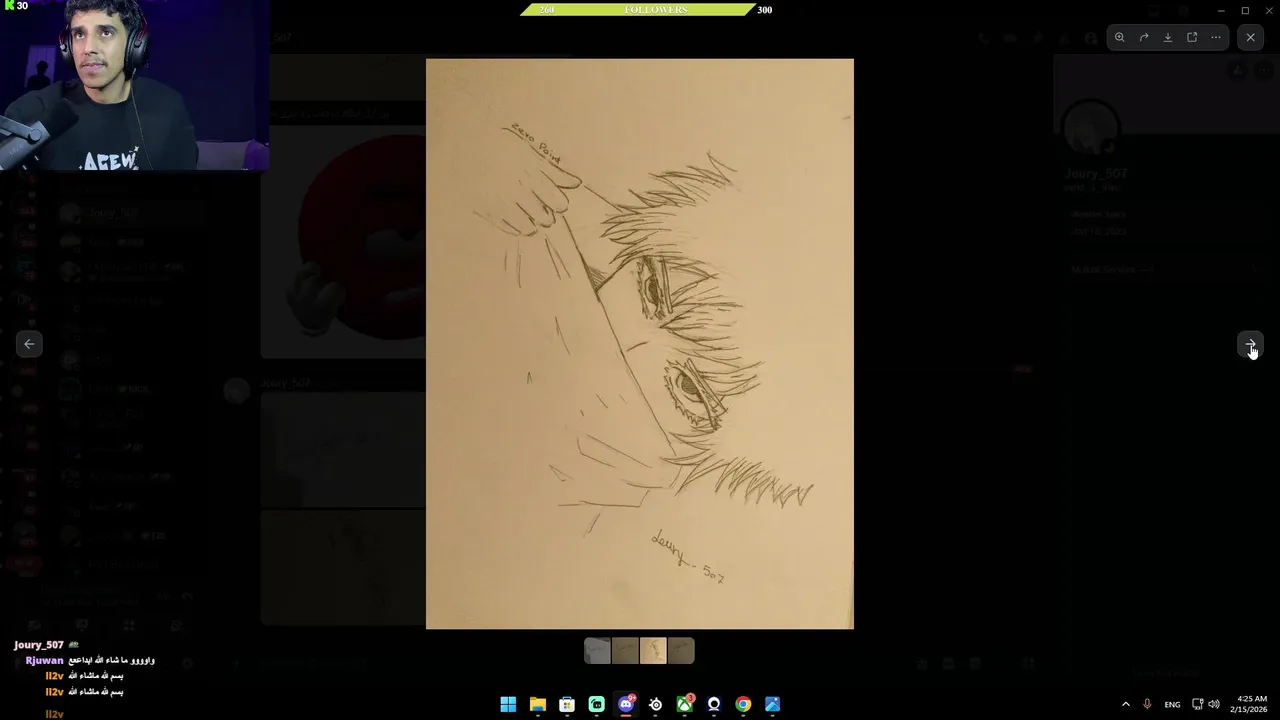Switch input language via ENG indicator
The height and width of the screenshot is (720, 1280).
[x=1172, y=704]
